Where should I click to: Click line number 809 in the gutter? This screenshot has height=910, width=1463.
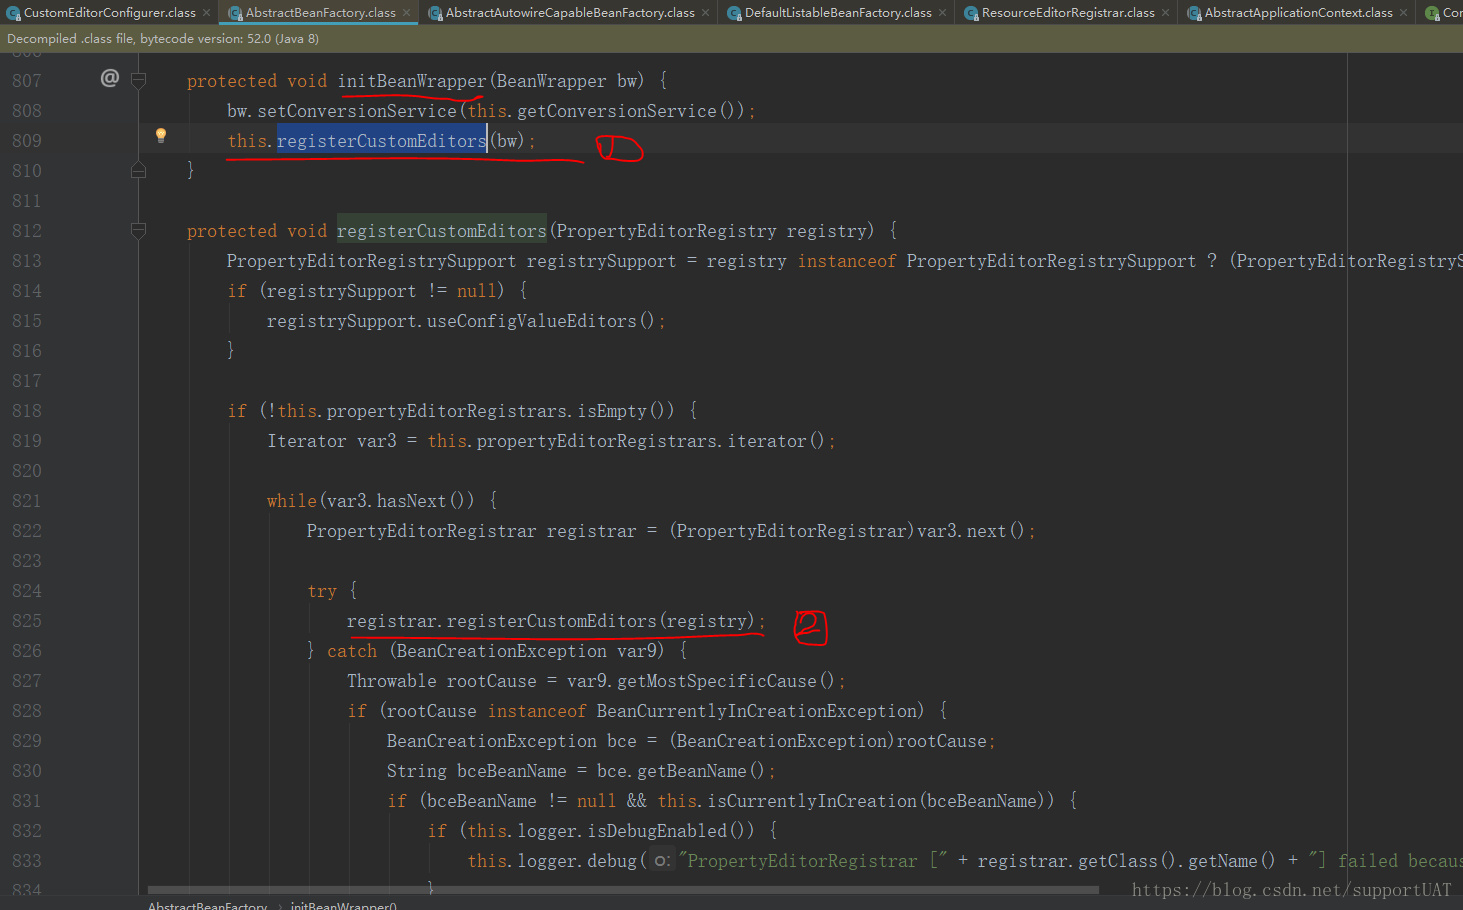click(27, 141)
